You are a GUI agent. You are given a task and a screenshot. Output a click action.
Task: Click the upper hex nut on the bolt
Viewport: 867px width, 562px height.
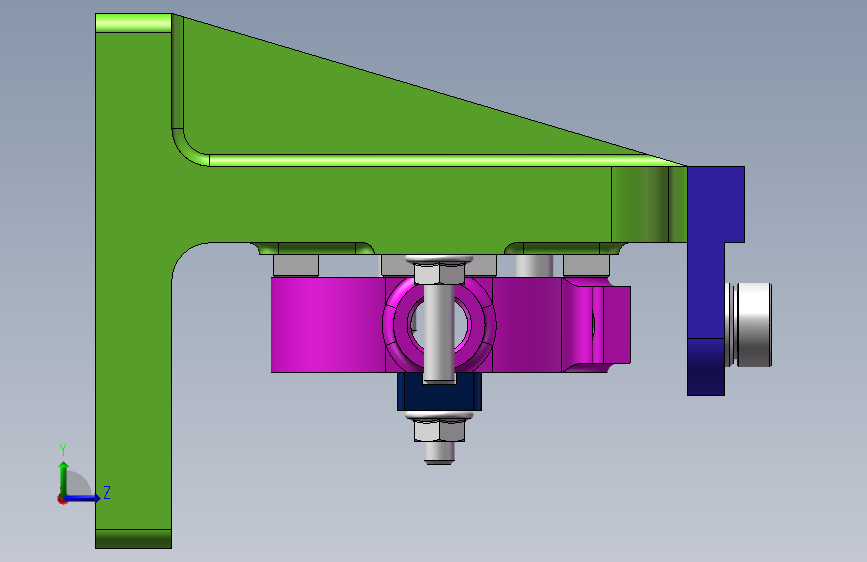pyautogui.click(x=439, y=274)
